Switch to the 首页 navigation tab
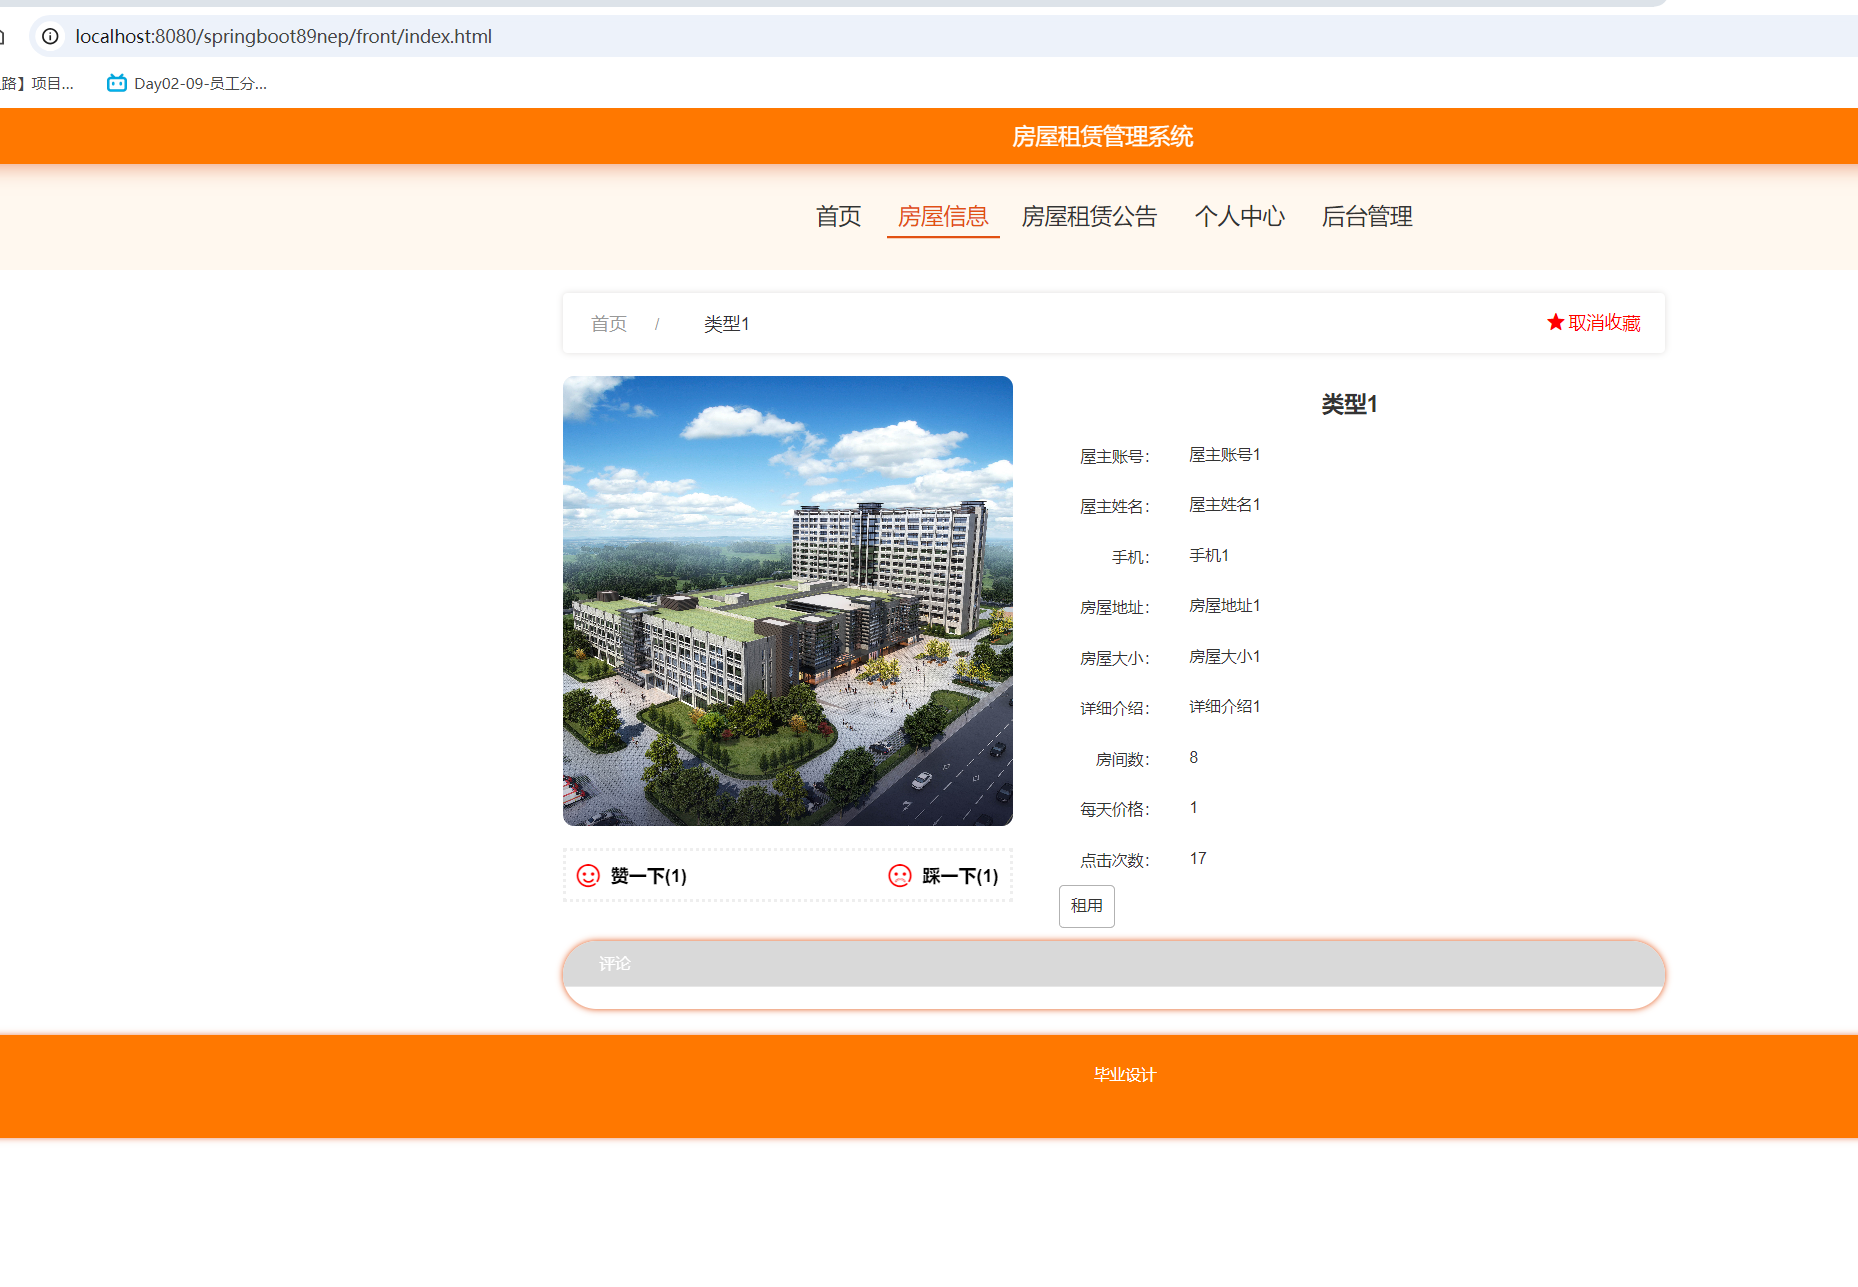1858x1287 pixels. tap(838, 216)
